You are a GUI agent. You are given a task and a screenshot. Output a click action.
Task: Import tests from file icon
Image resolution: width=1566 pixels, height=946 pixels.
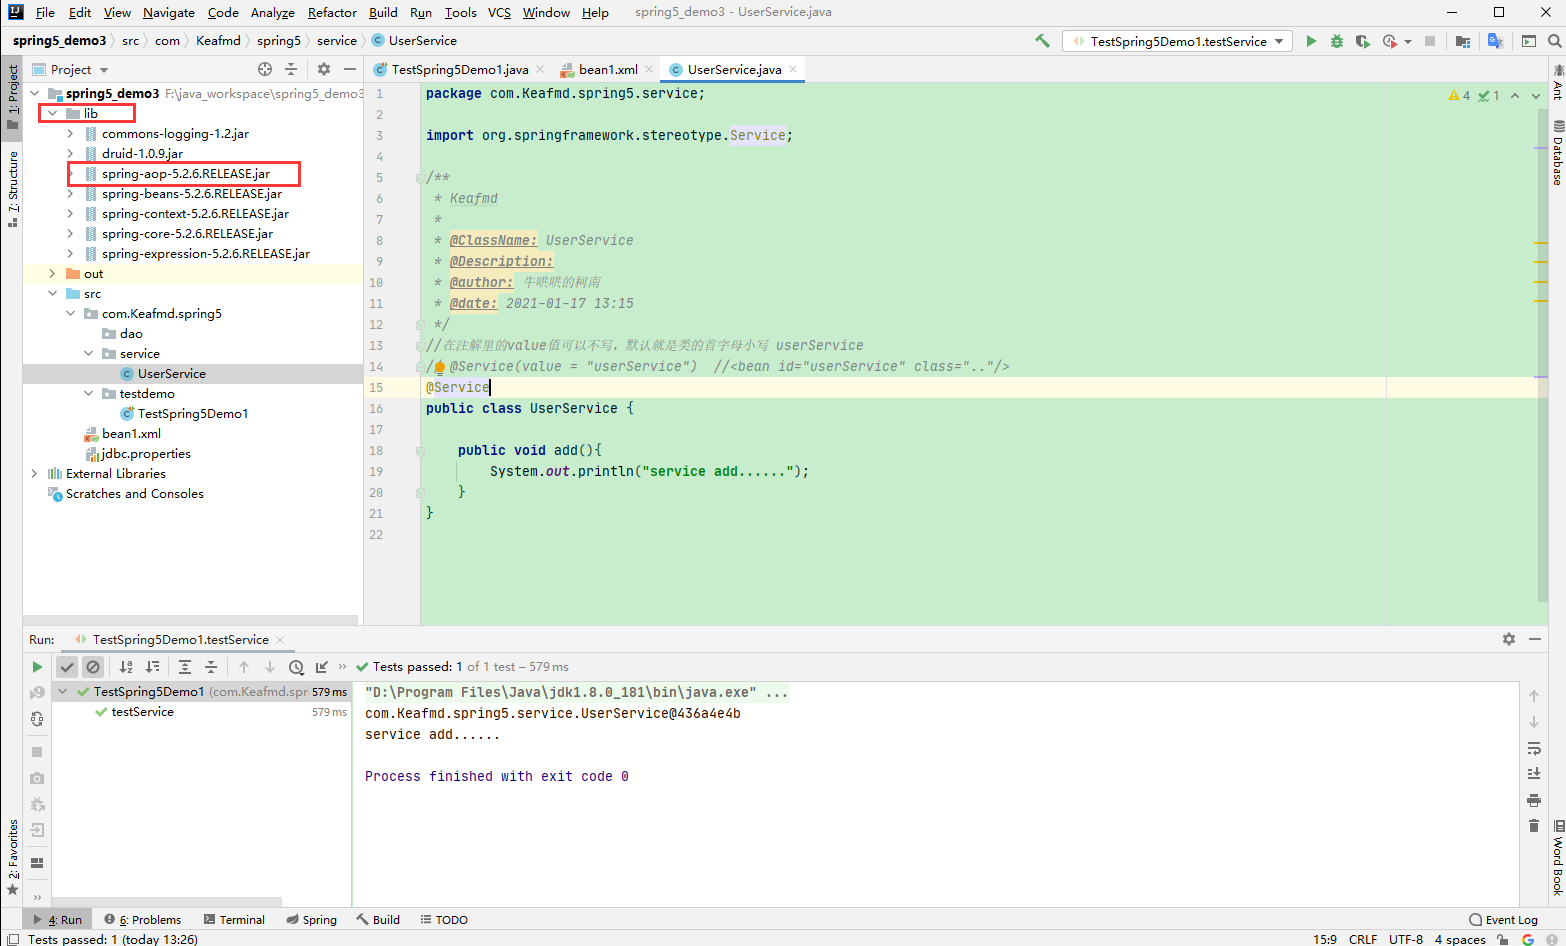(x=322, y=667)
